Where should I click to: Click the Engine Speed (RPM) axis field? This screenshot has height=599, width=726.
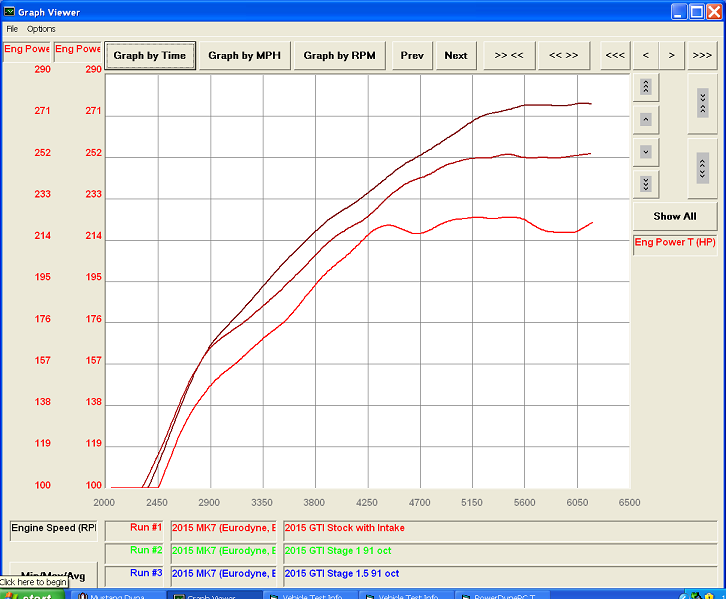click(x=53, y=530)
